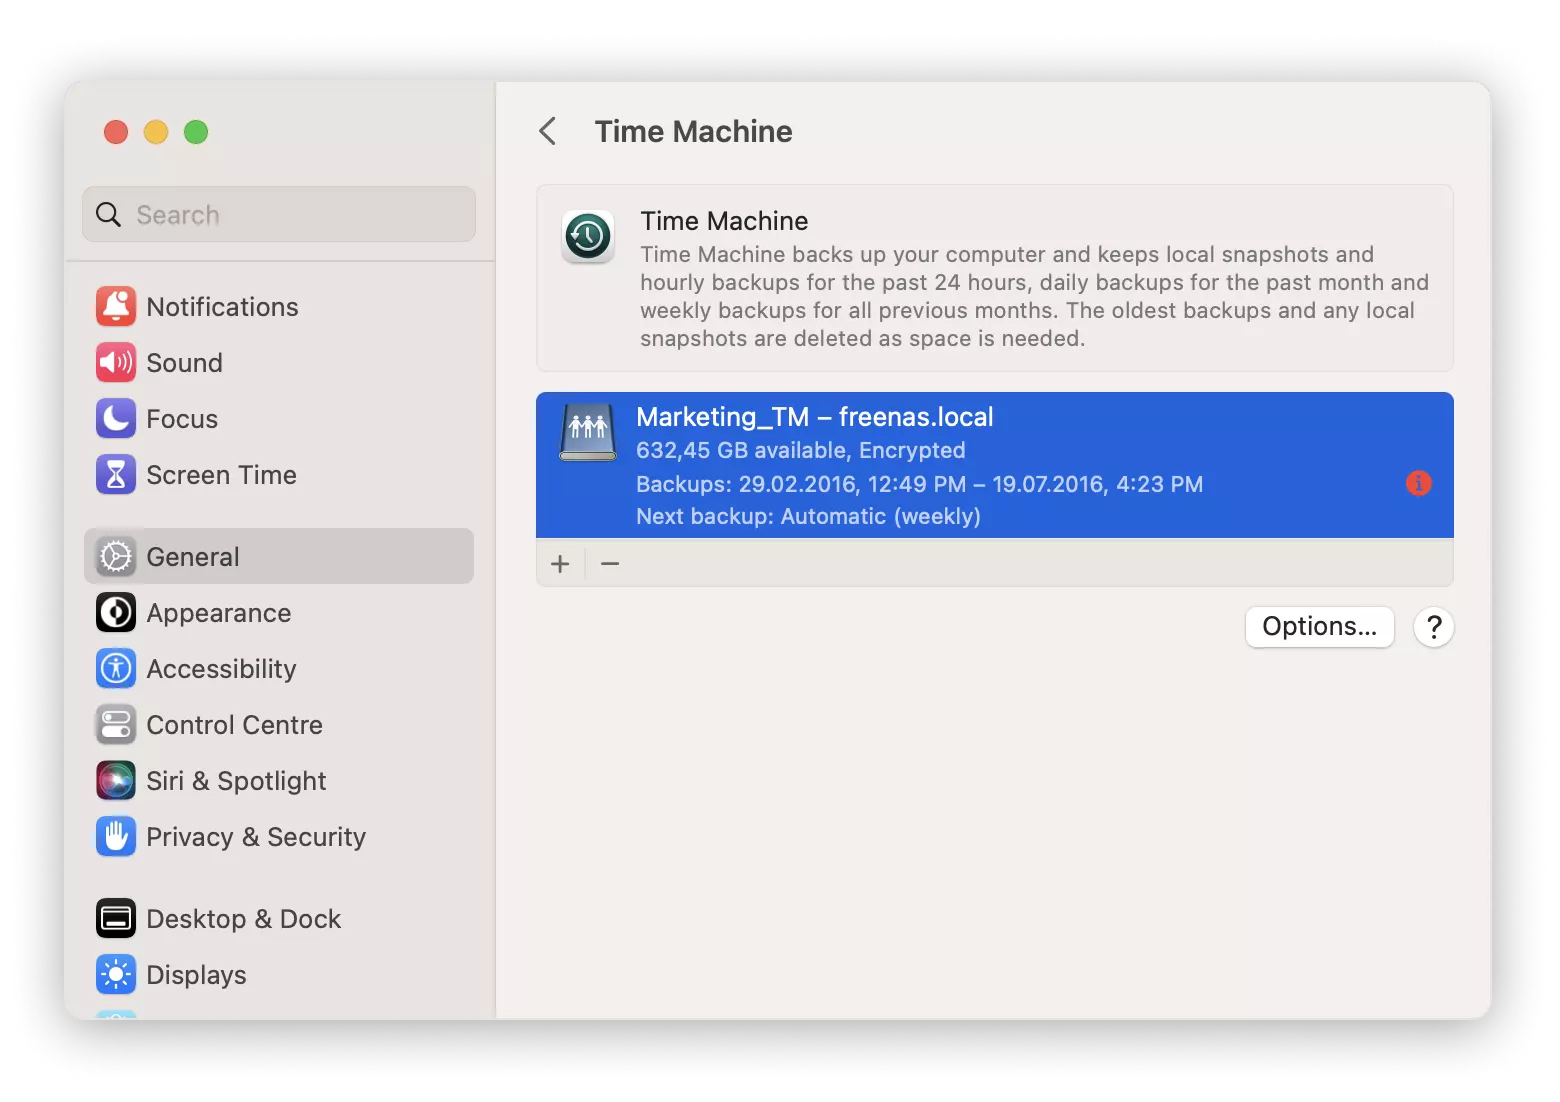
Task: Open Control Centre settings label
Action: coord(234,725)
